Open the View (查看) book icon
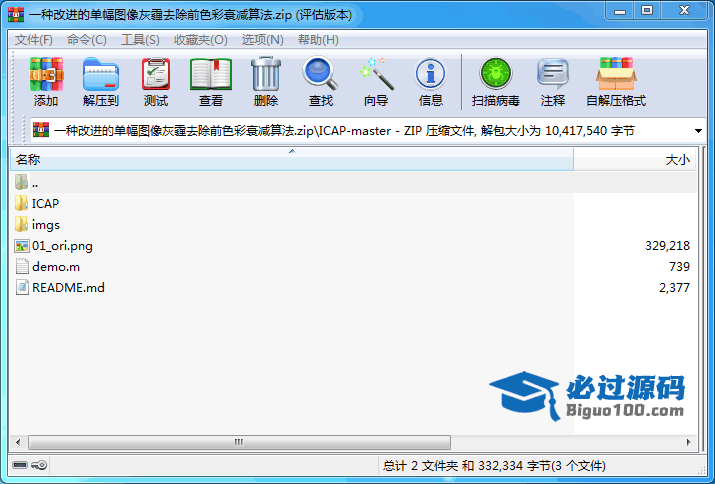Image resolution: width=715 pixels, height=484 pixels. click(x=211, y=74)
